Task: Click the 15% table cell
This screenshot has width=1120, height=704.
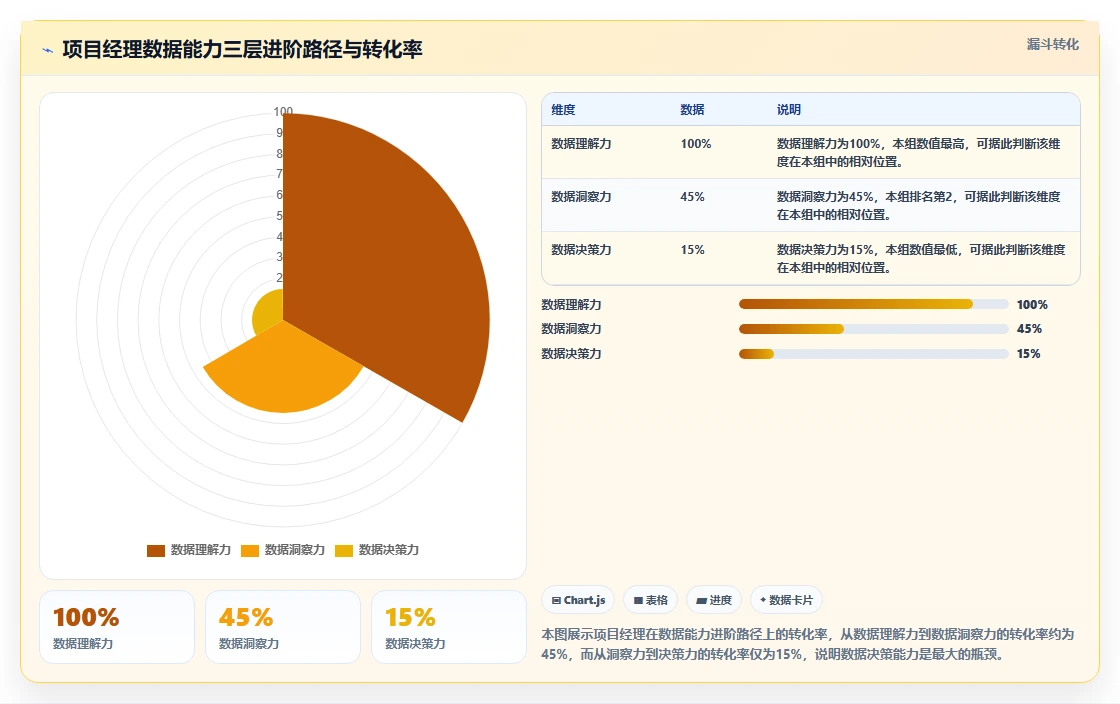Action: click(x=692, y=249)
